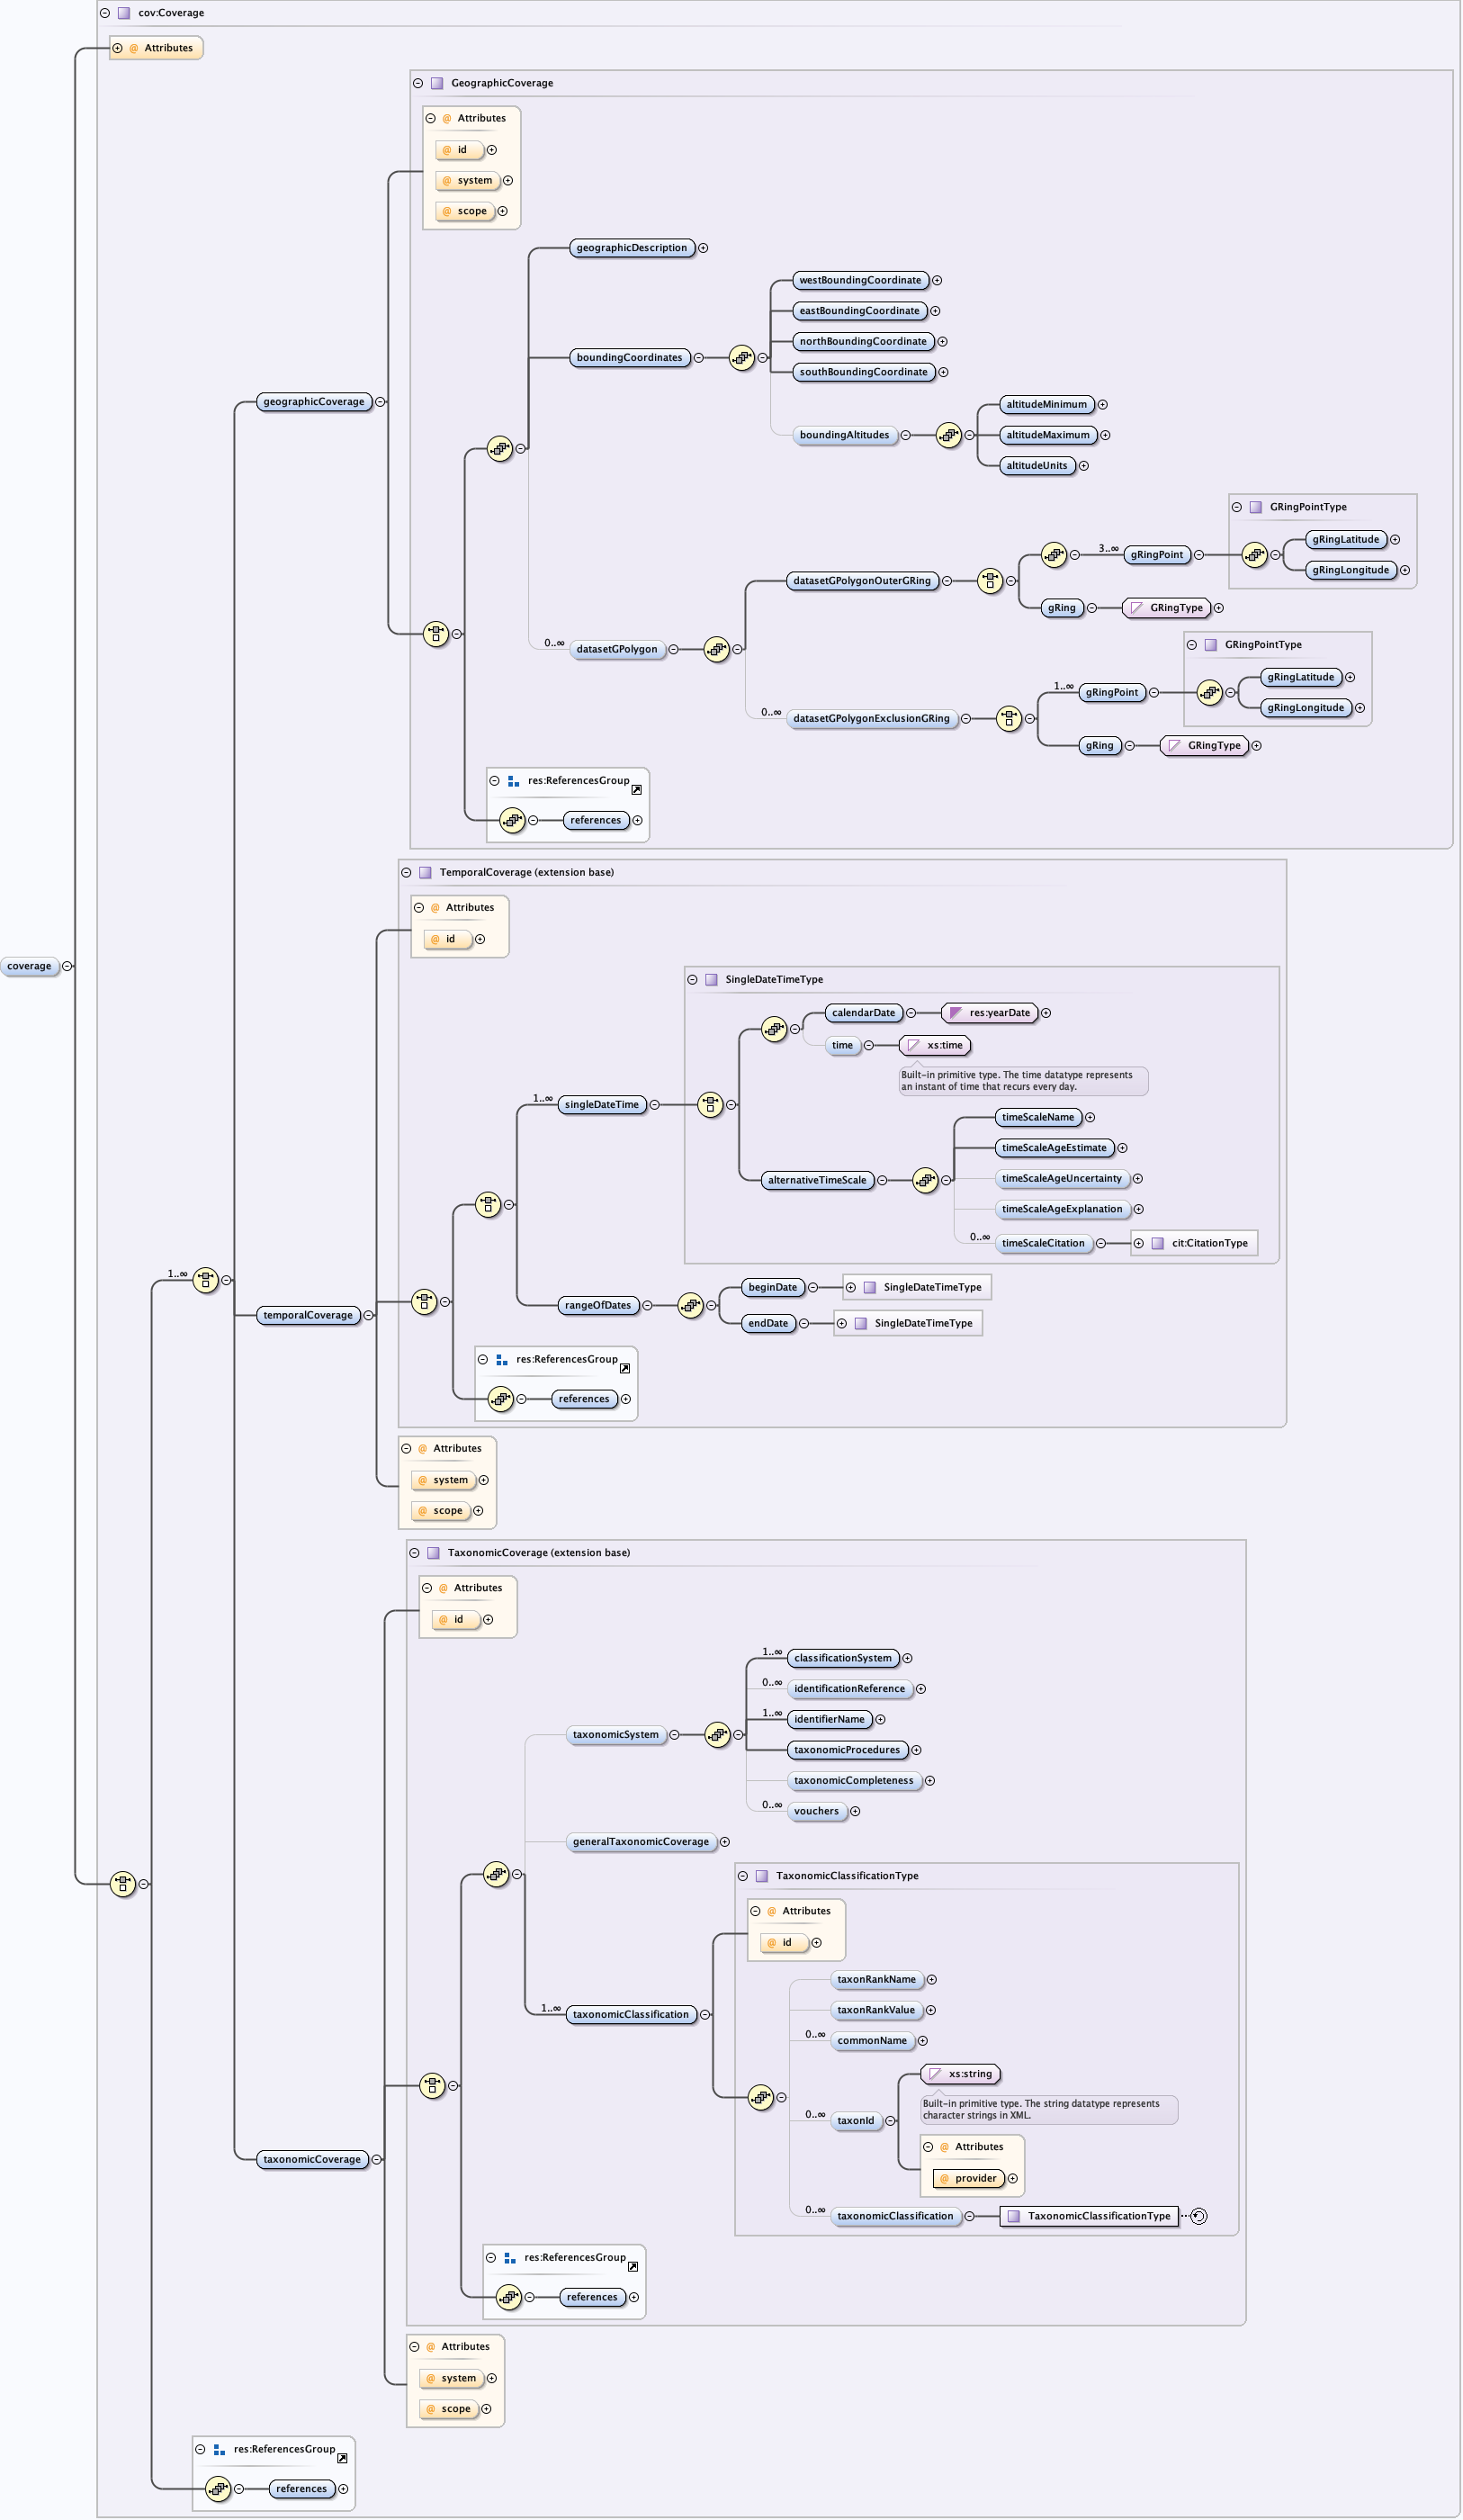Viewport: 1463px width, 2520px height.
Task: Select the provider attribute under taxonId
Action: (x=969, y=2179)
